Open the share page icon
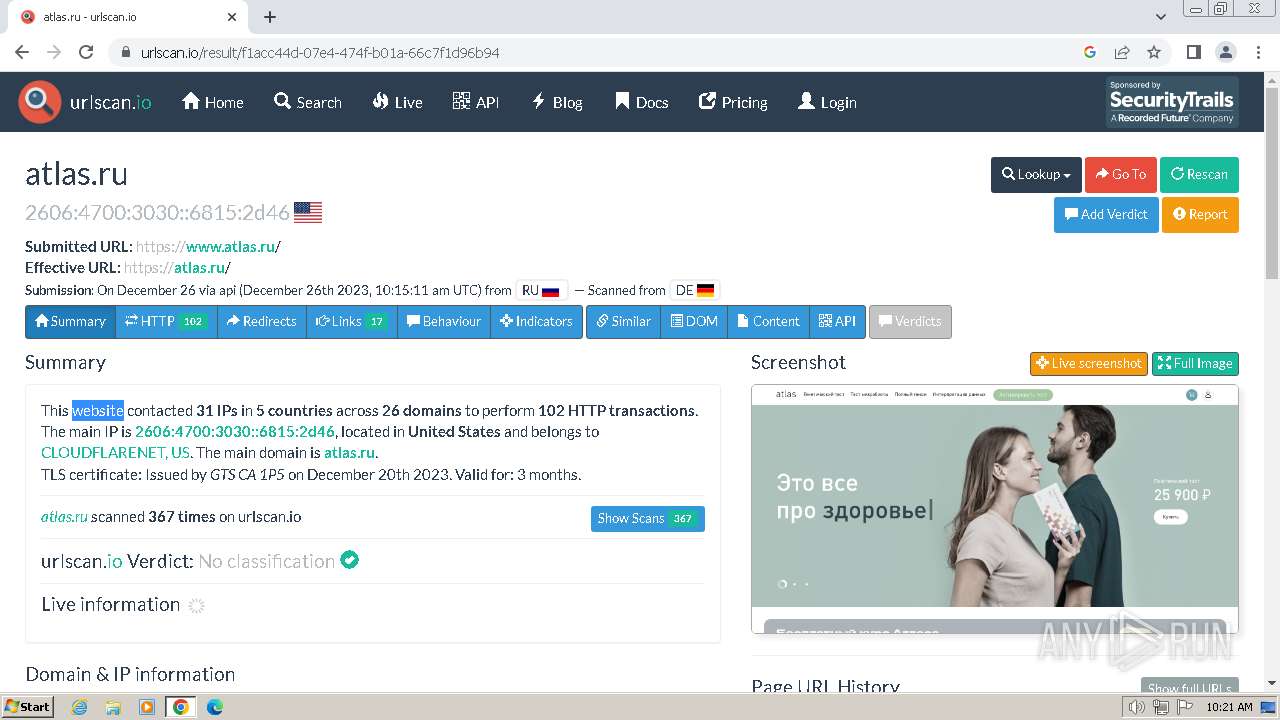 [x=1122, y=52]
